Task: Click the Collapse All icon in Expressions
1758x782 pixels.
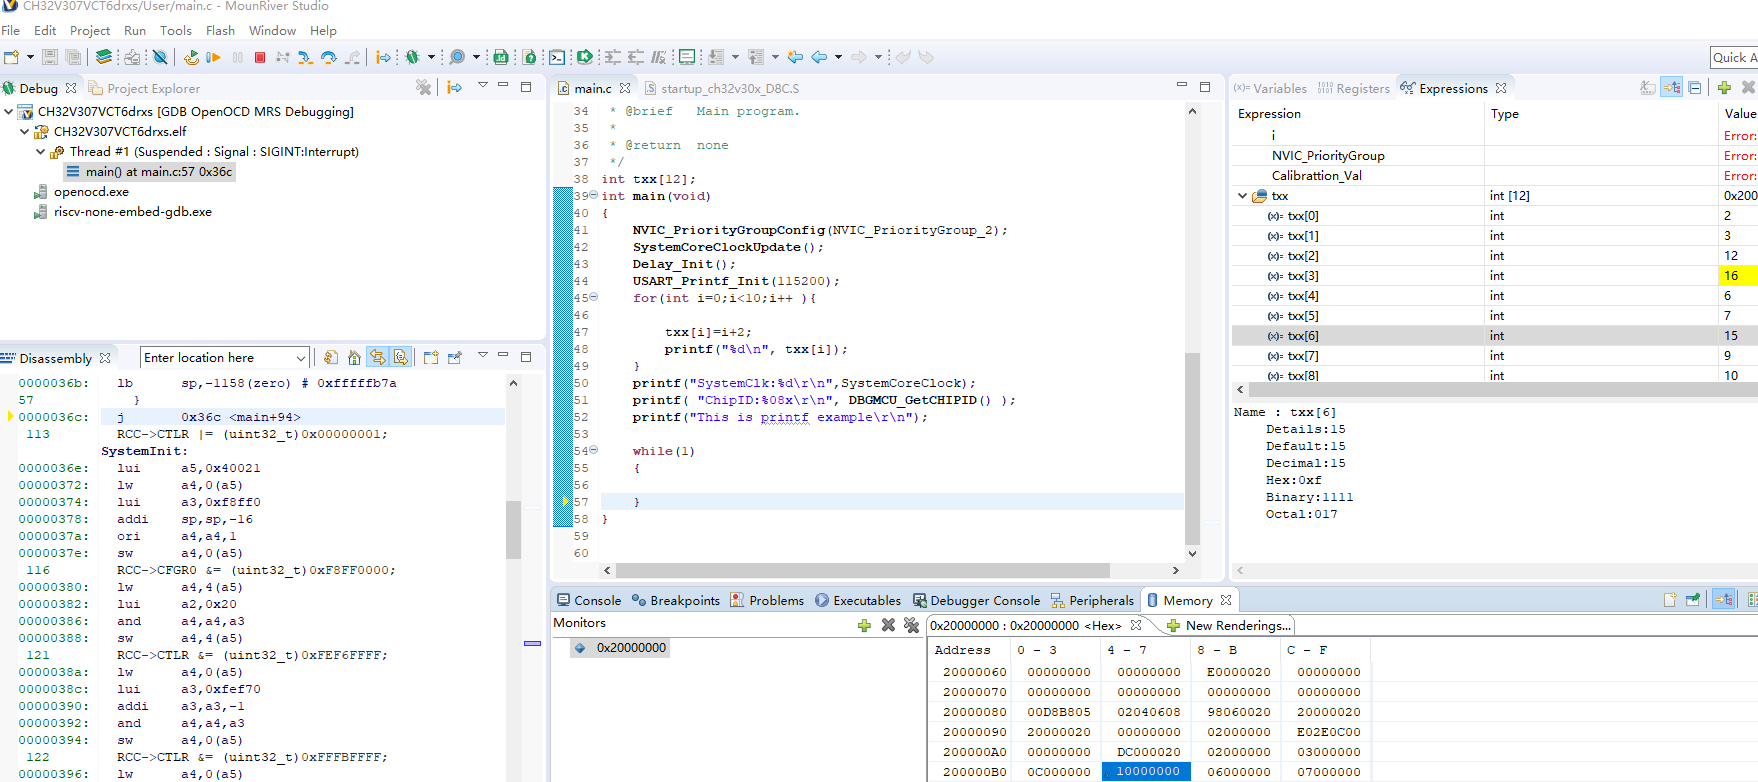Action: [1695, 88]
